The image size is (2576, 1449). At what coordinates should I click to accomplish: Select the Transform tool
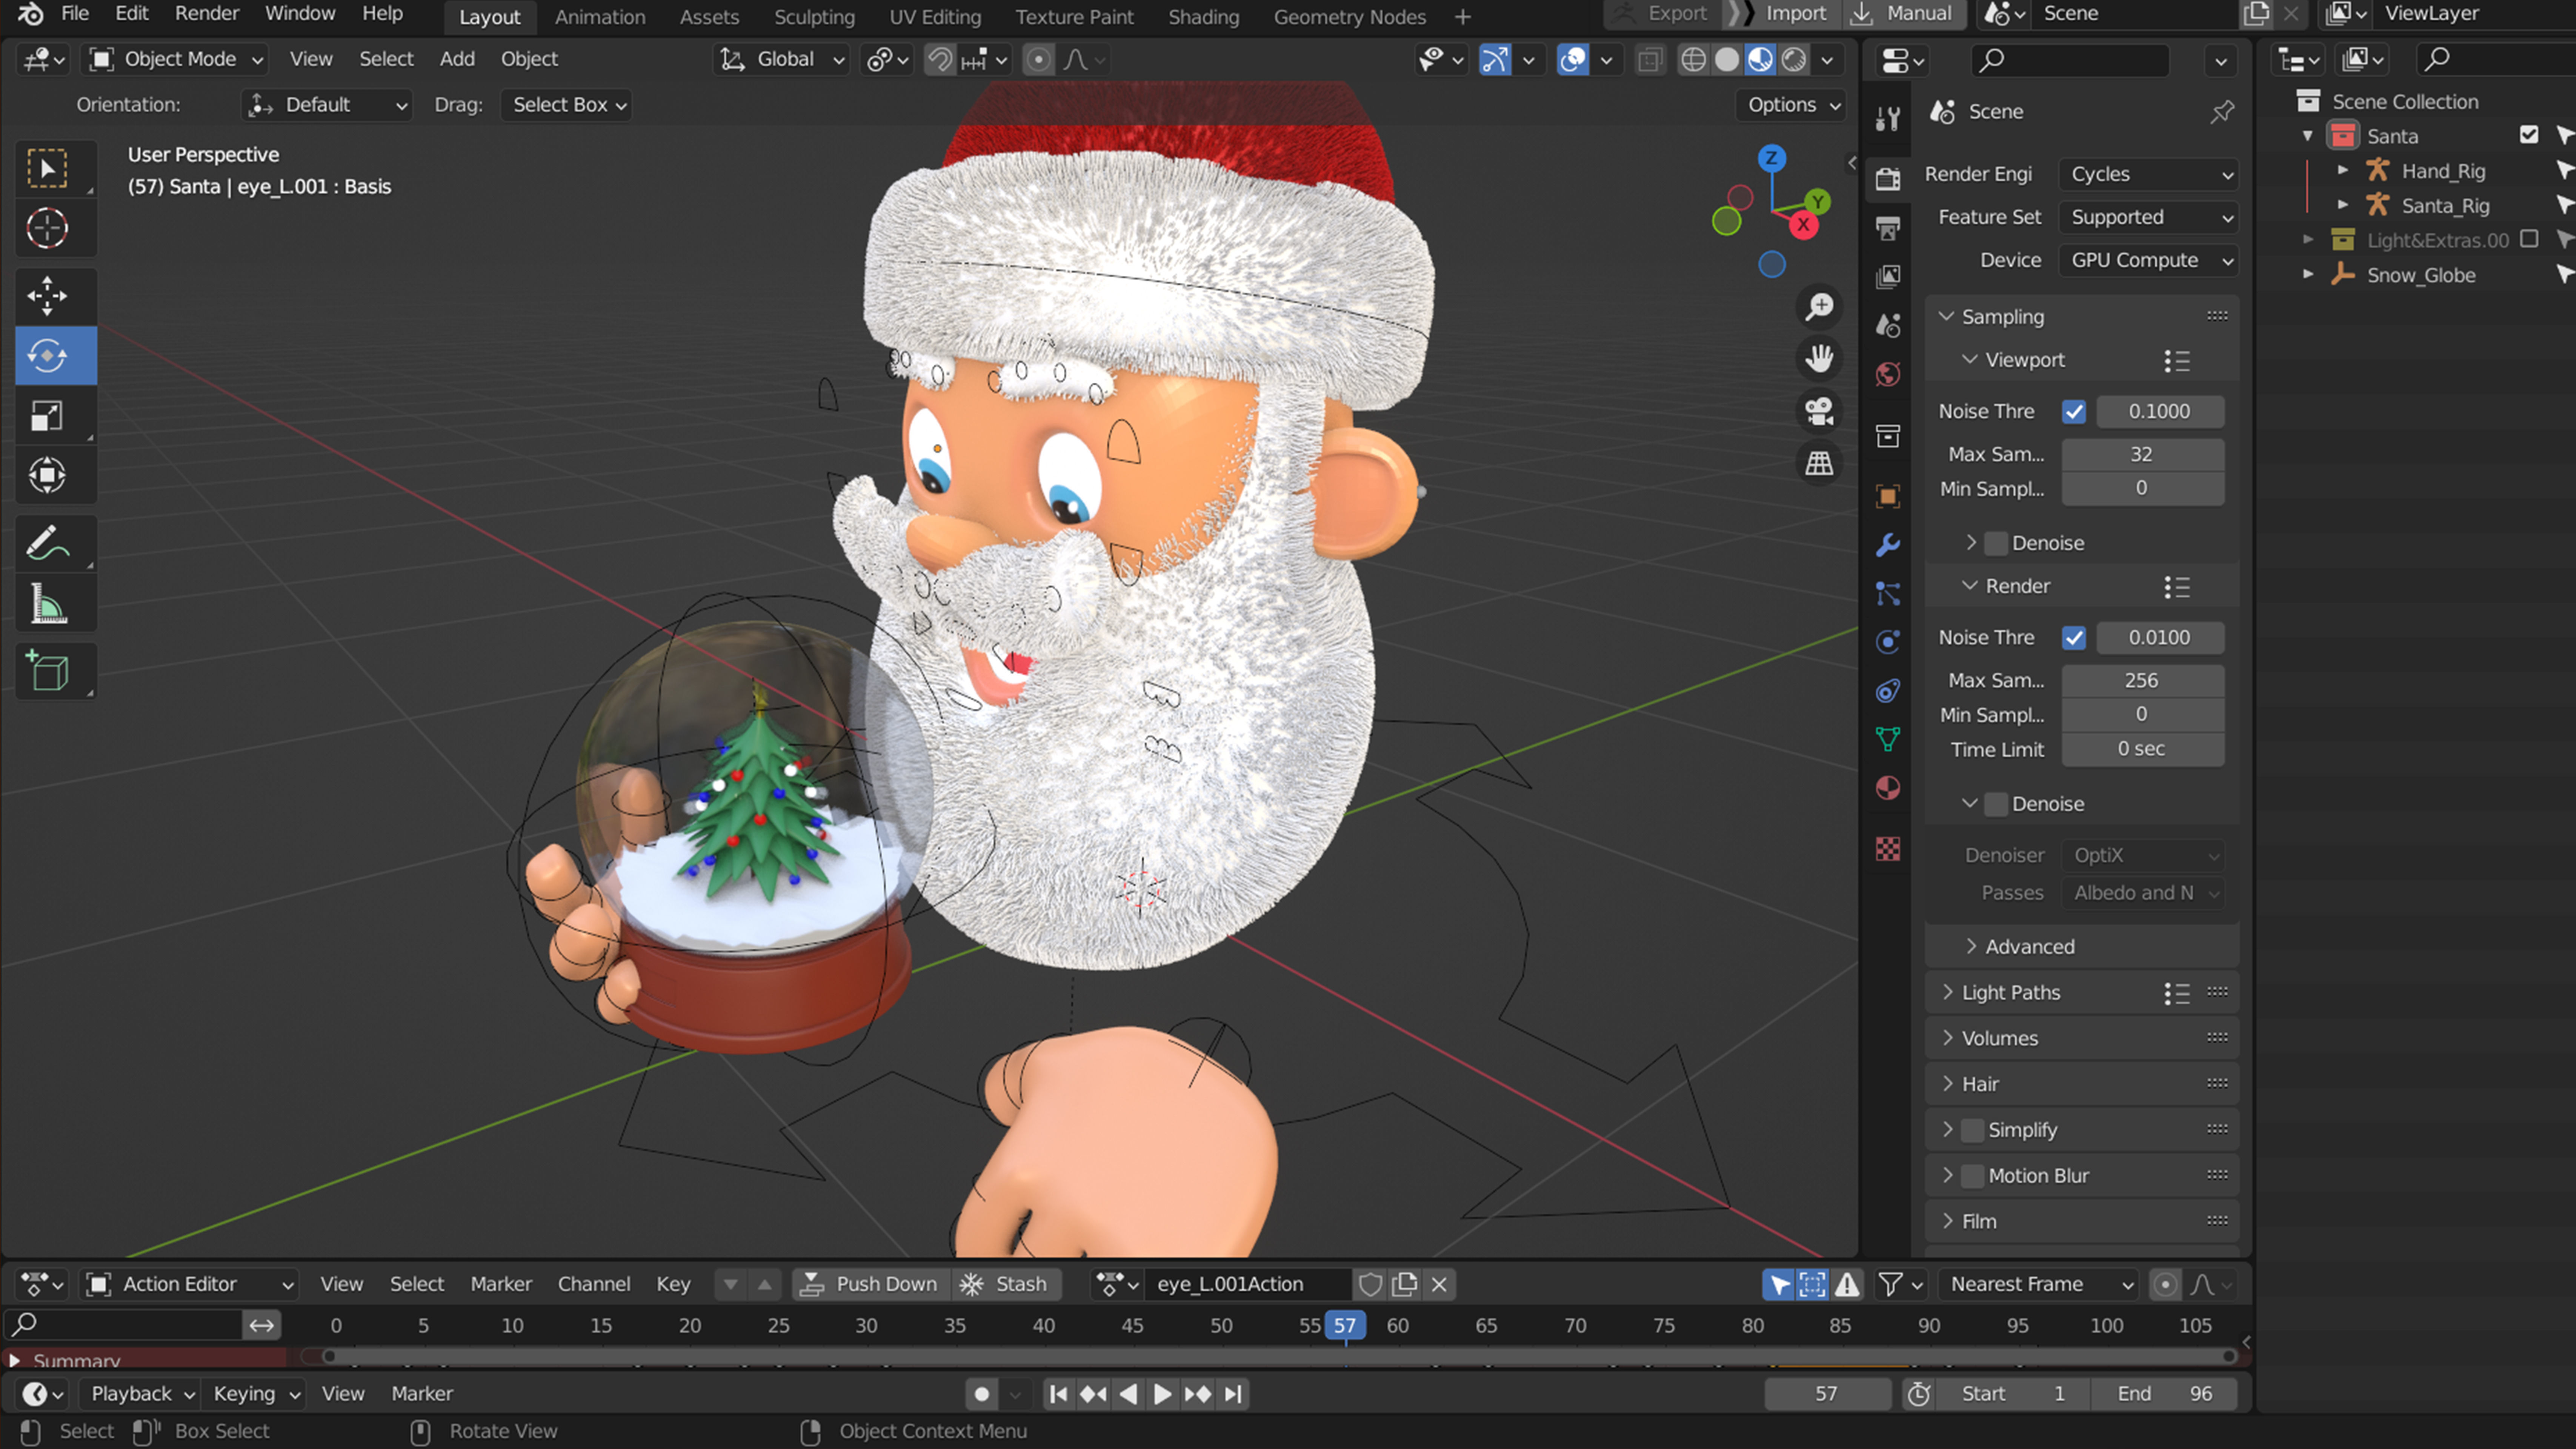click(47, 475)
